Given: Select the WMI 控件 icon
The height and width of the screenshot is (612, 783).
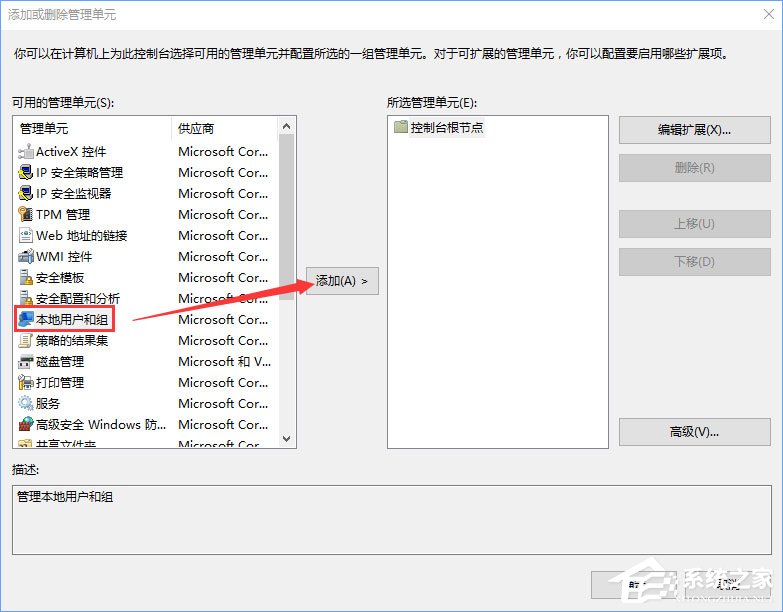Looking at the screenshot, I should [x=25, y=257].
